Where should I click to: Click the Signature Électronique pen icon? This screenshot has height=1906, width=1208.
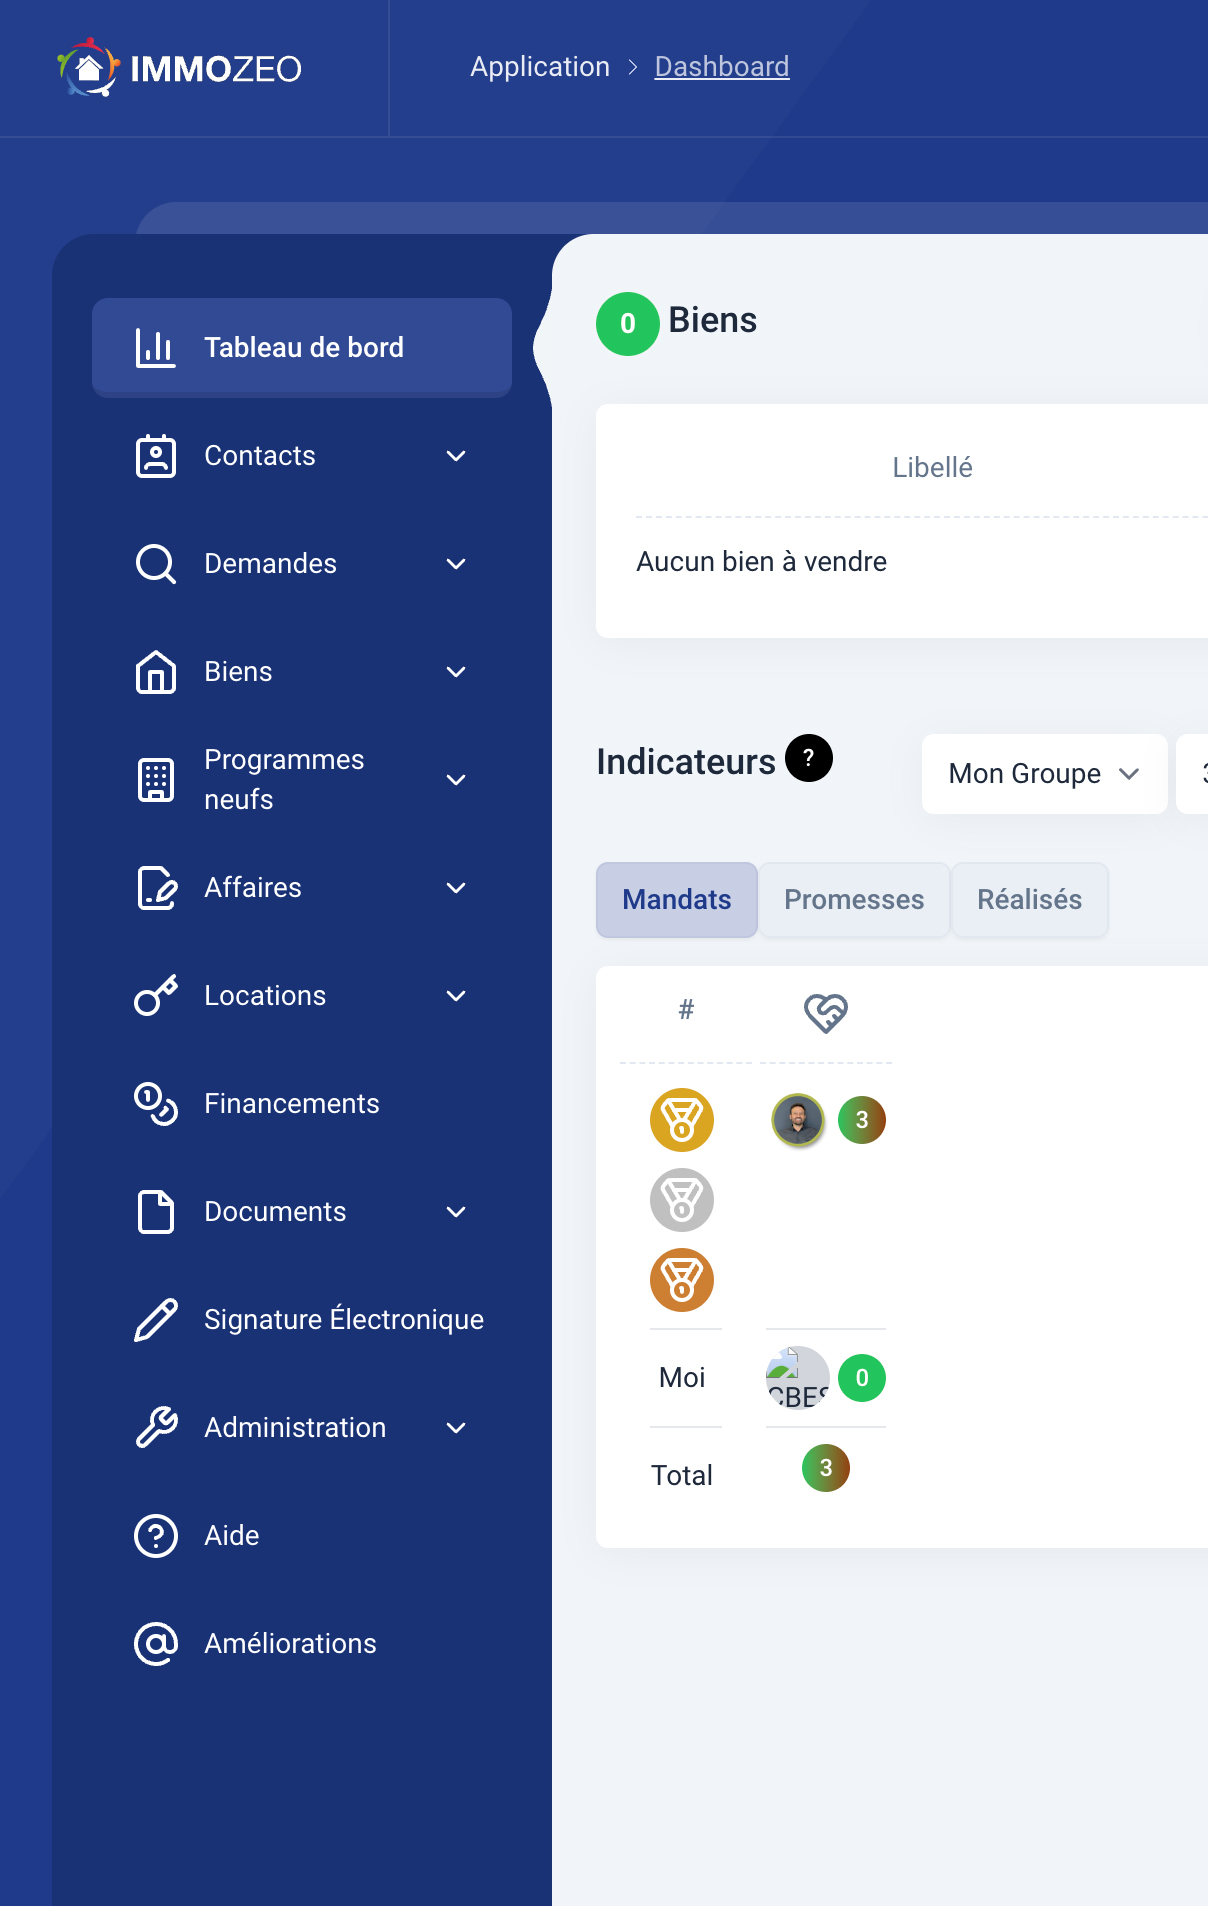coord(156,1320)
